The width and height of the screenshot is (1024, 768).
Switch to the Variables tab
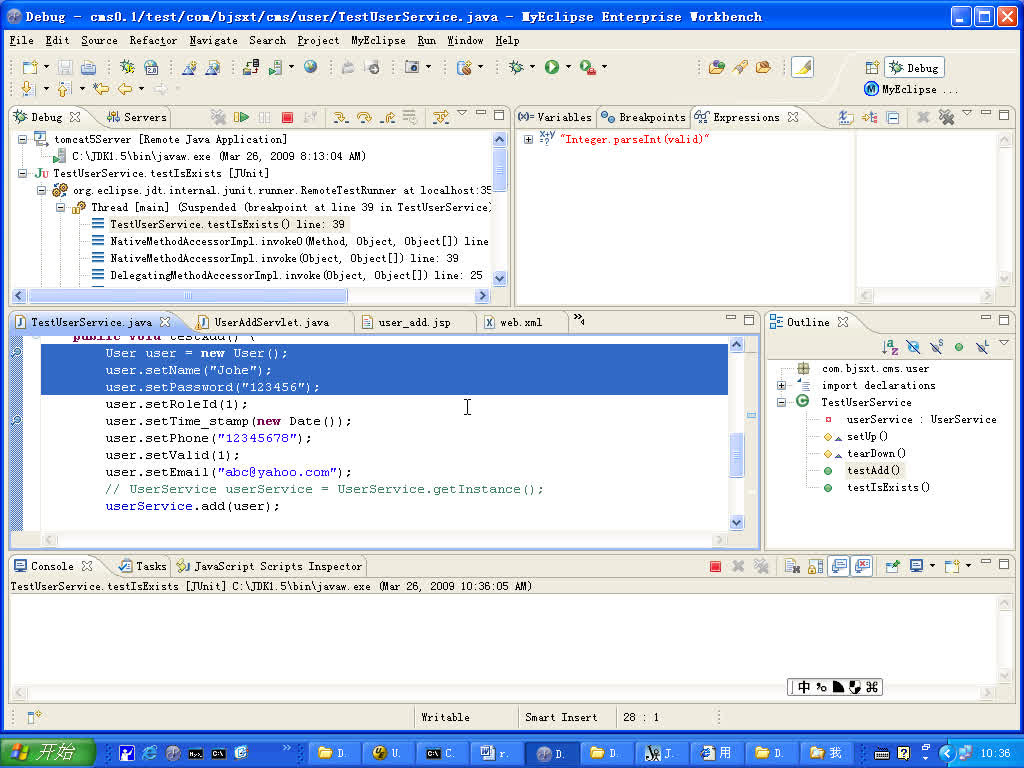(554, 118)
